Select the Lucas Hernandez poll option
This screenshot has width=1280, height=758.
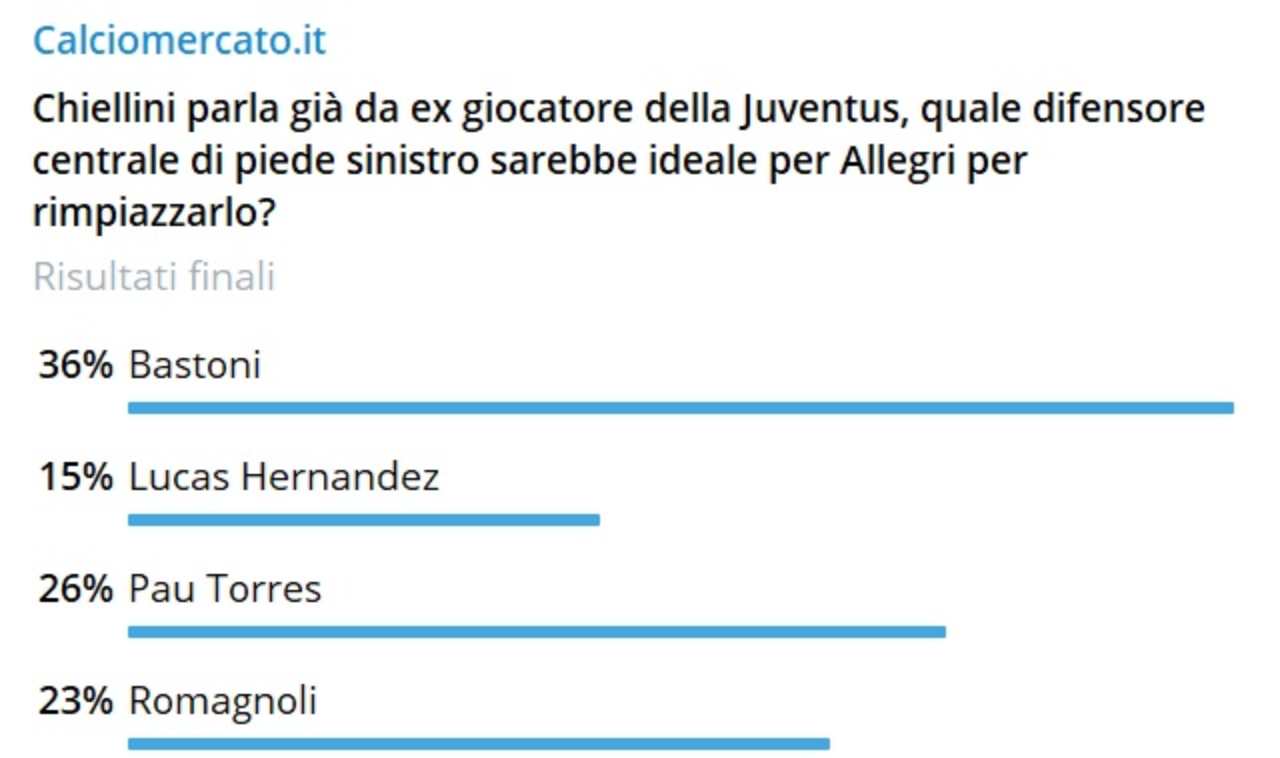(x=284, y=477)
